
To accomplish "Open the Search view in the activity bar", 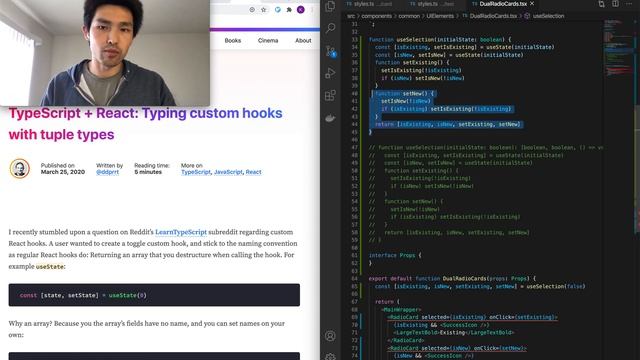I will [330, 28].
